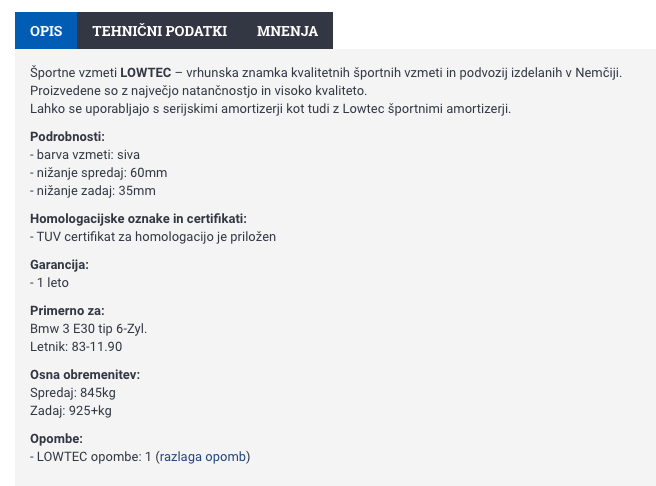
Task: Switch to the TEHNIČNI PODATKI tab
Action: click(x=160, y=31)
